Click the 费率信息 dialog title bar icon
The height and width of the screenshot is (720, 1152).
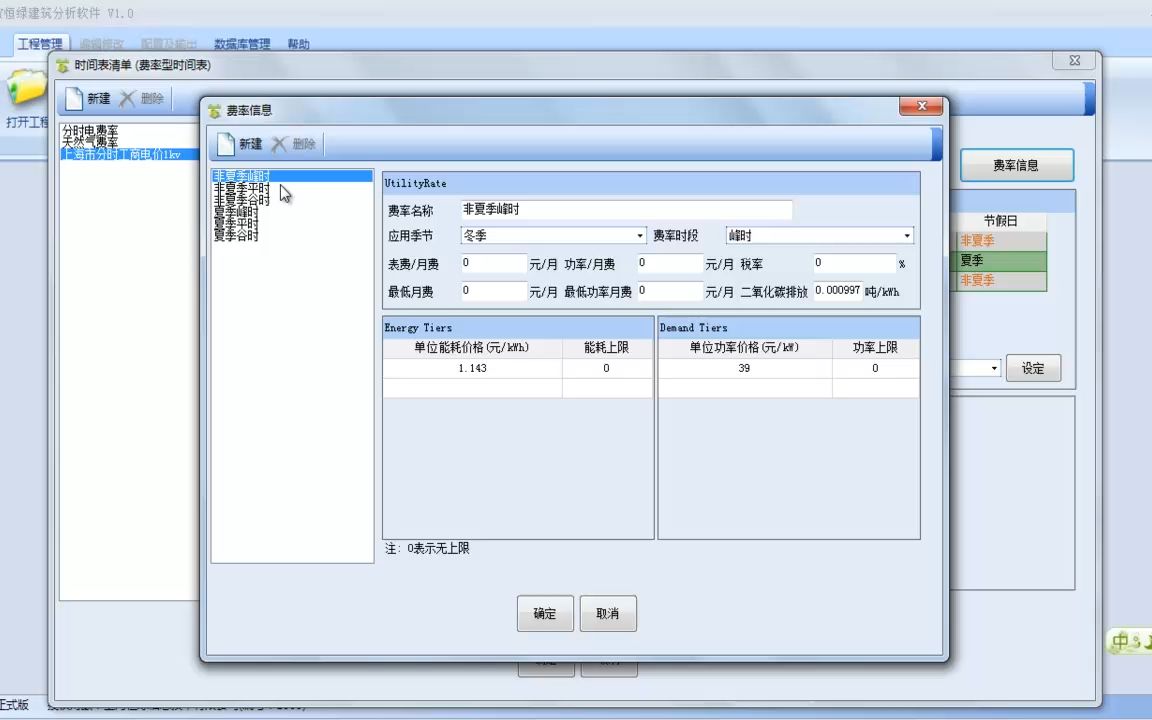point(213,110)
